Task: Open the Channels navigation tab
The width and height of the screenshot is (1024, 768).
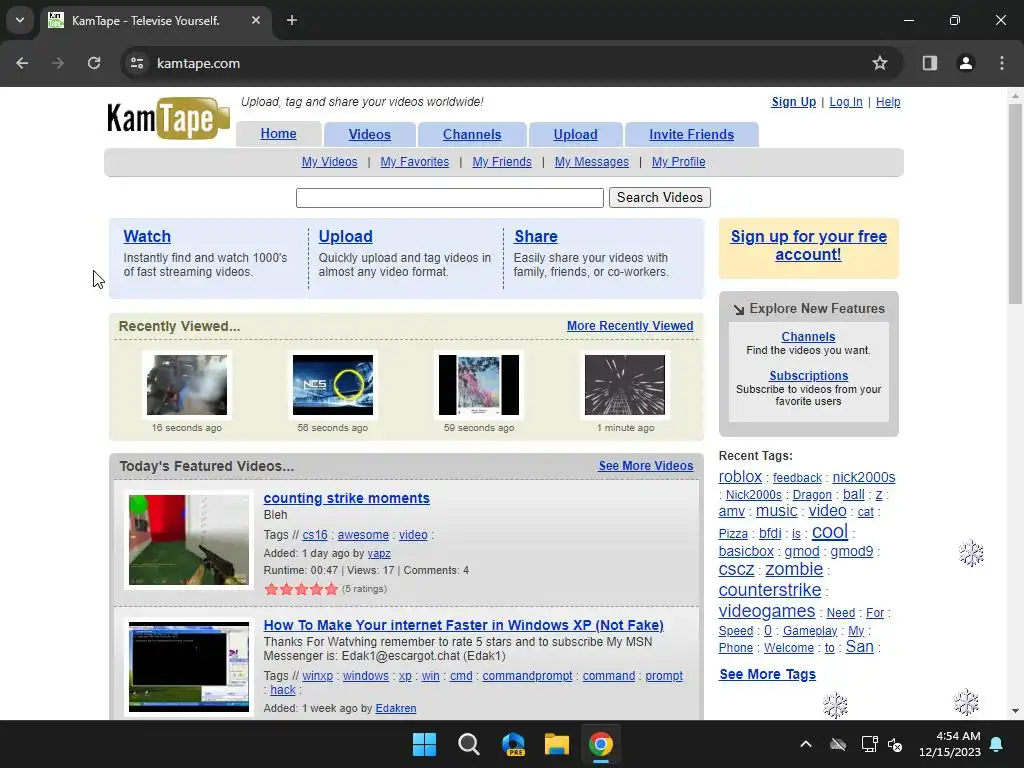Action: click(x=472, y=135)
